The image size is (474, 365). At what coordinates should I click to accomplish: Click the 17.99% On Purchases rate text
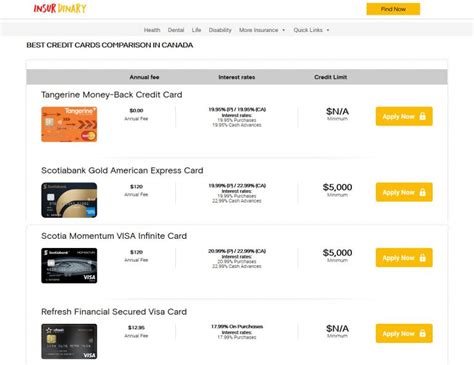(237, 326)
